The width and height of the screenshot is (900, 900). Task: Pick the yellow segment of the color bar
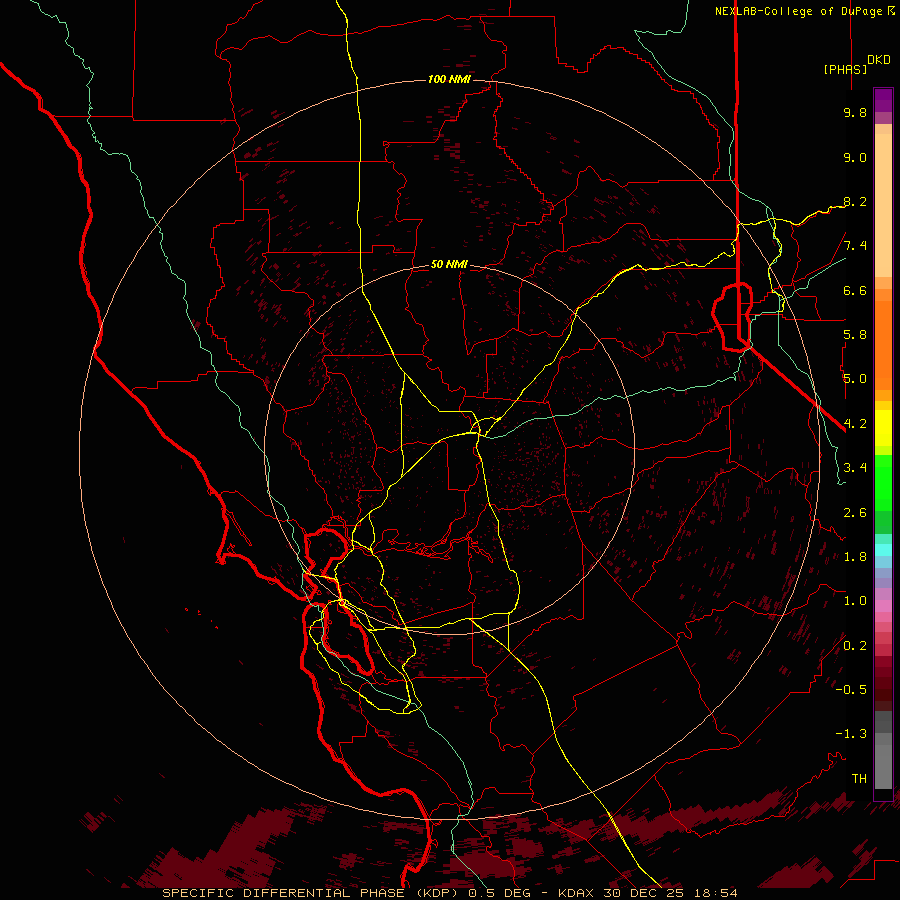click(883, 428)
